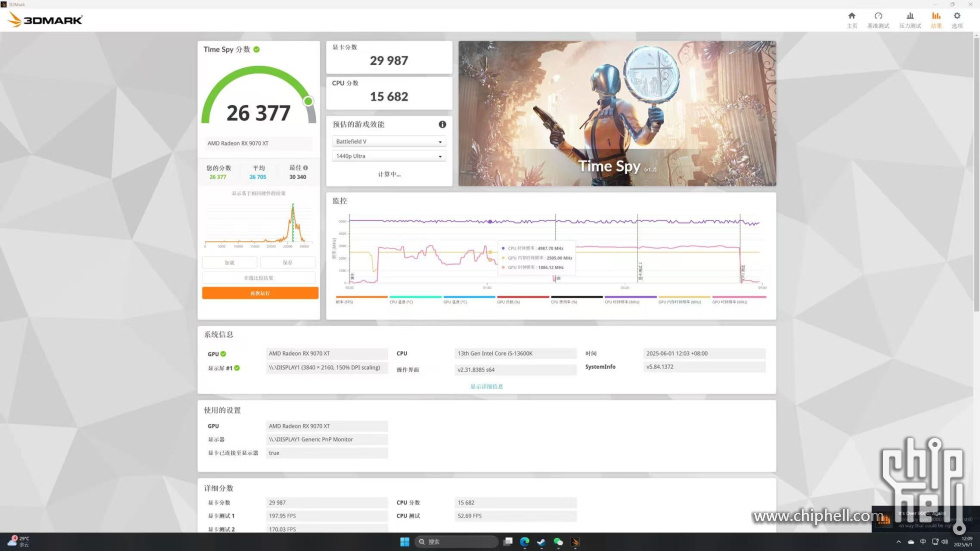
Task: Click green checkmark beside Time Spy score title
Action: [257, 49]
